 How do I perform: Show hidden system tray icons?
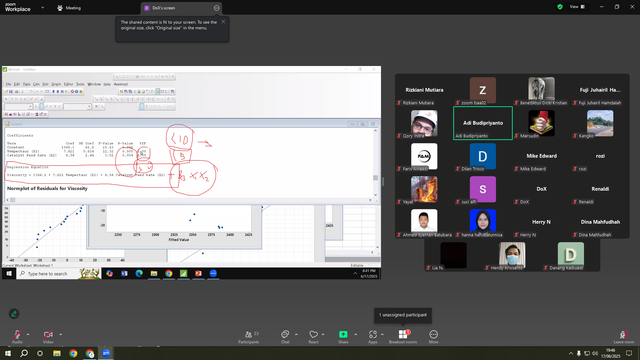571,353
